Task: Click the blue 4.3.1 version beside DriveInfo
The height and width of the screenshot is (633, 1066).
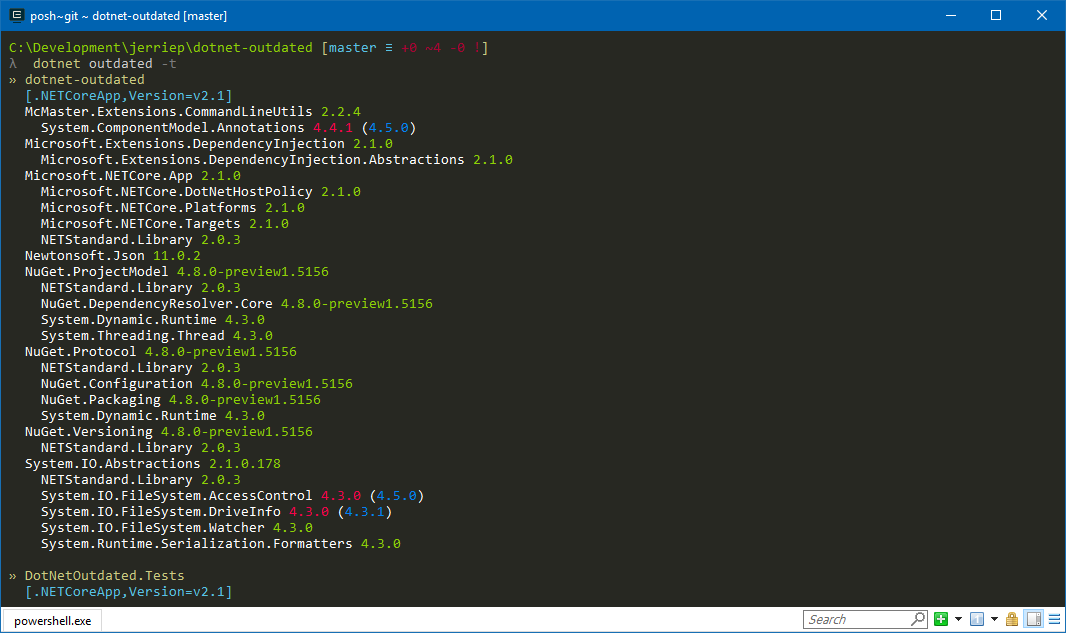Action: pos(364,511)
